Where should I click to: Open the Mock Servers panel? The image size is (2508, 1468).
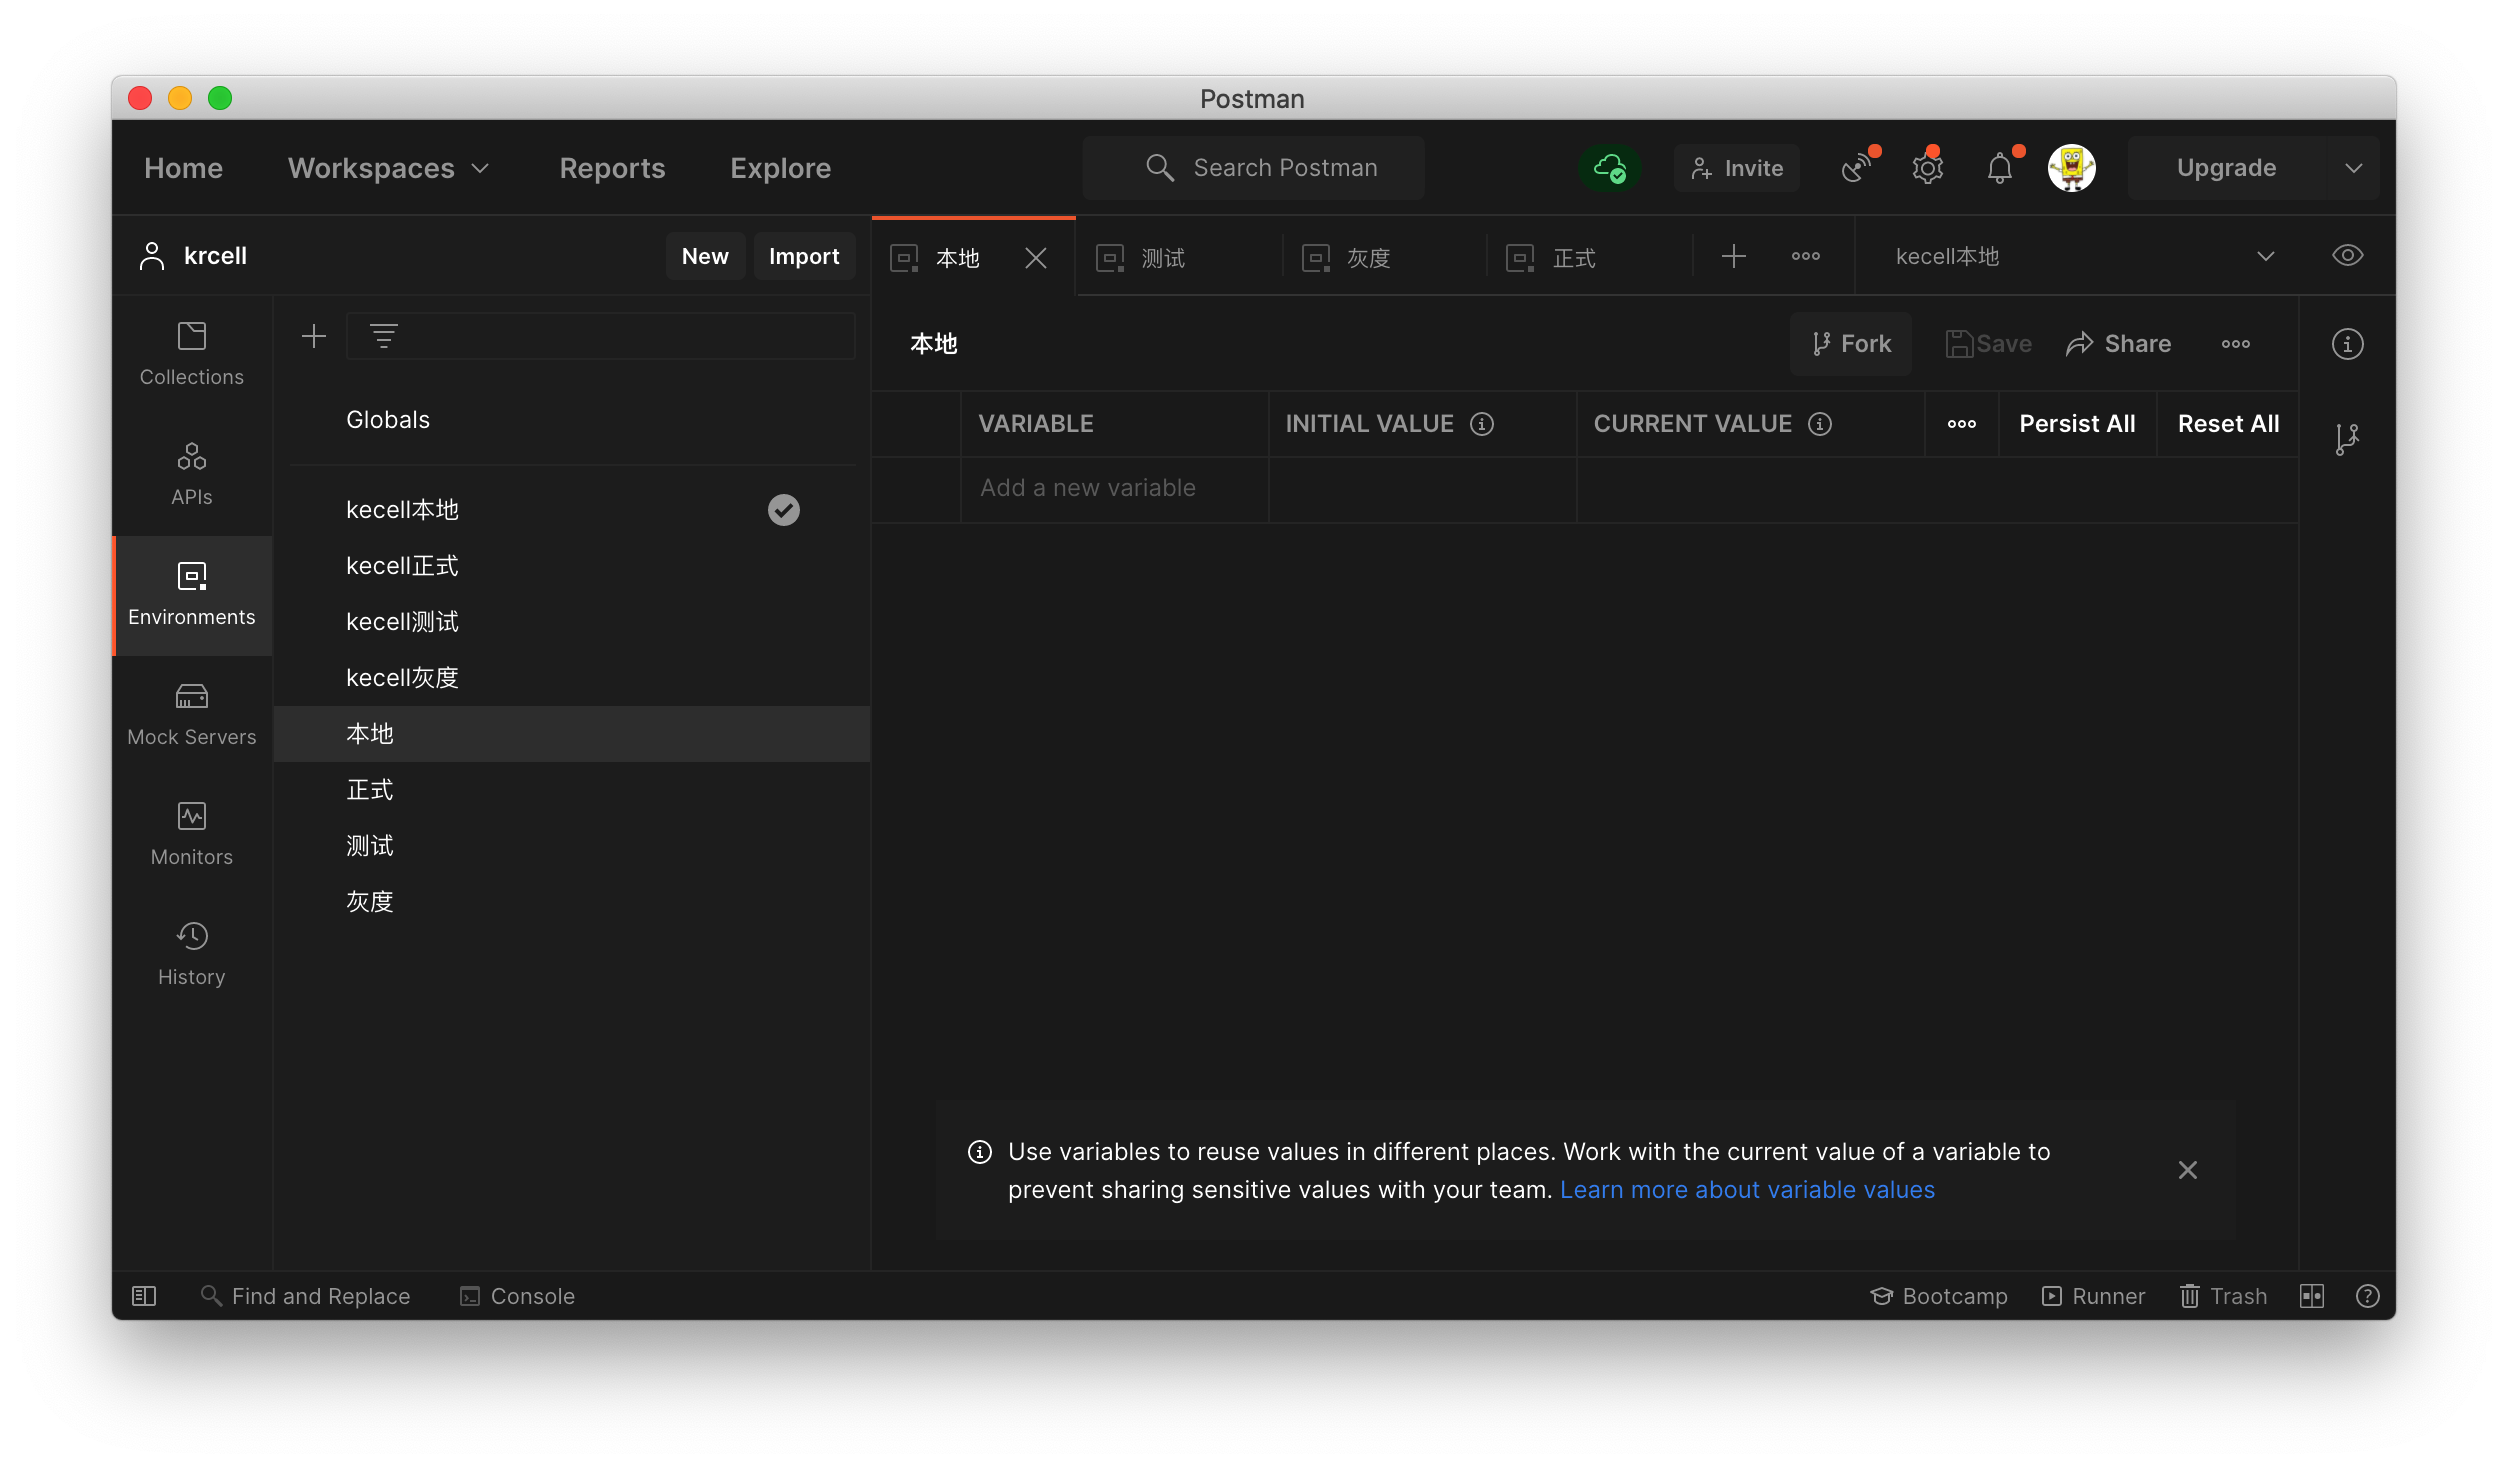(191, 714)
